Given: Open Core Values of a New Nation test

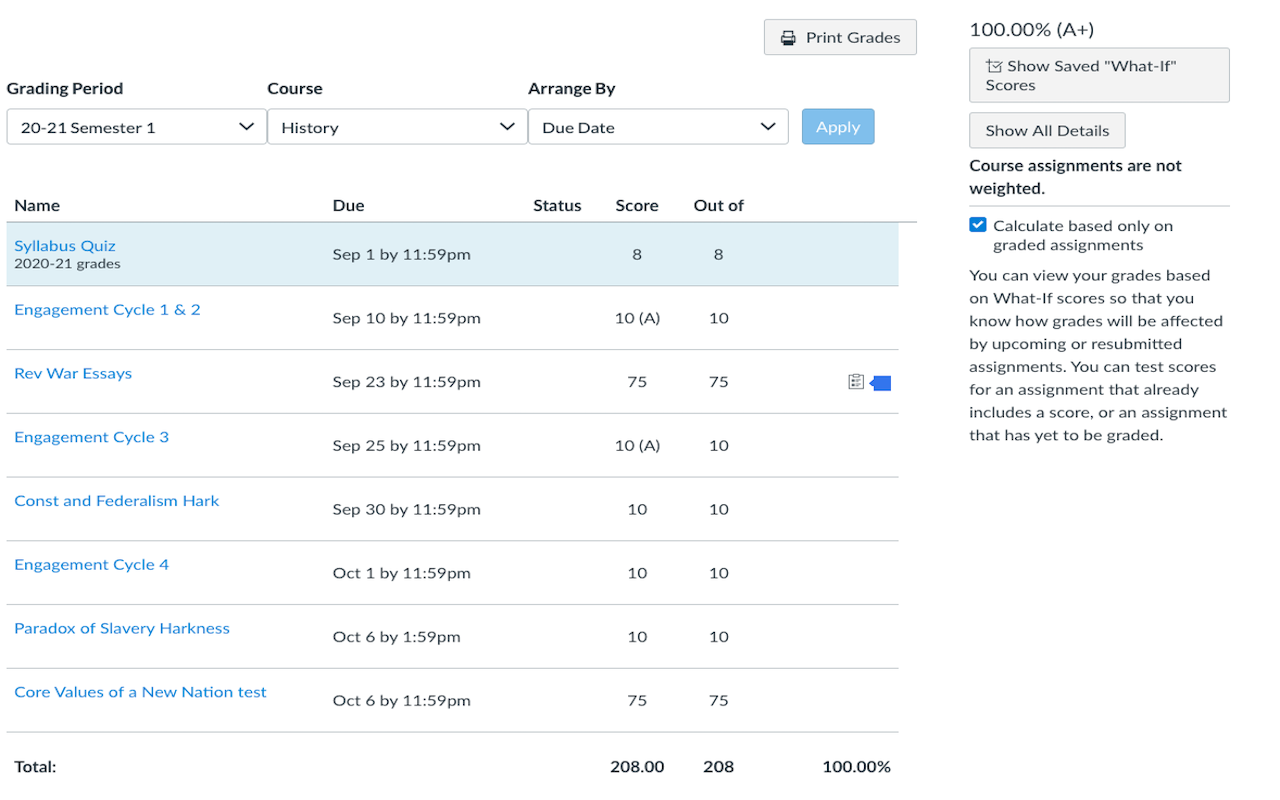Looking at the screenshot, I should [x=140, y=692].
